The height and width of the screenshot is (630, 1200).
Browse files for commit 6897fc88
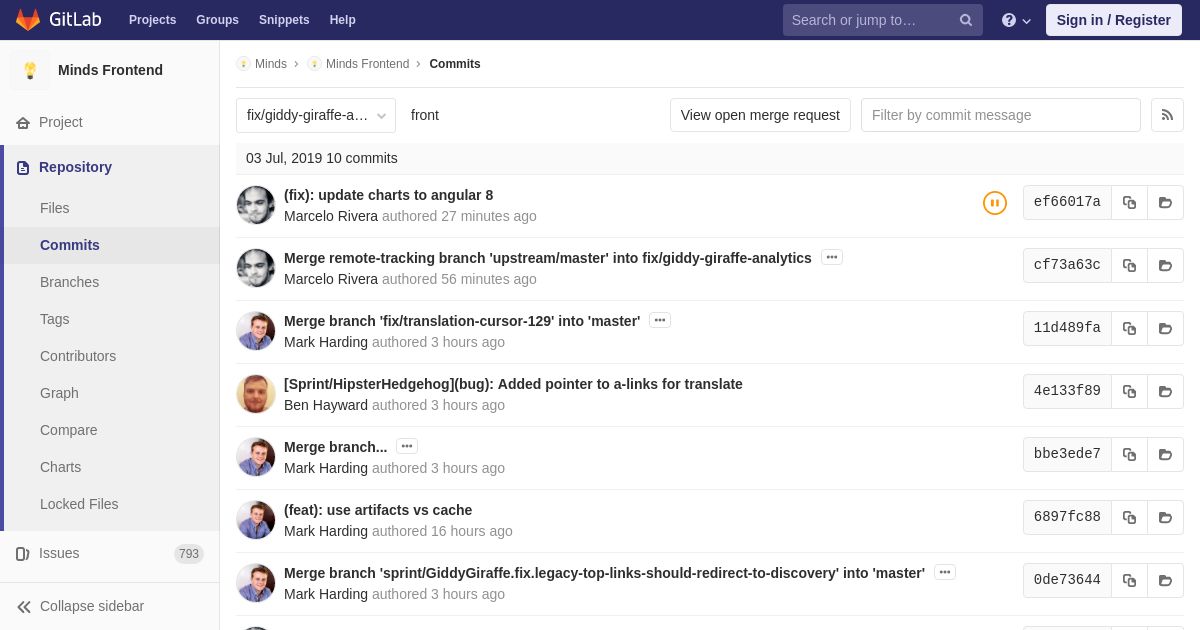coord(1165,517)
